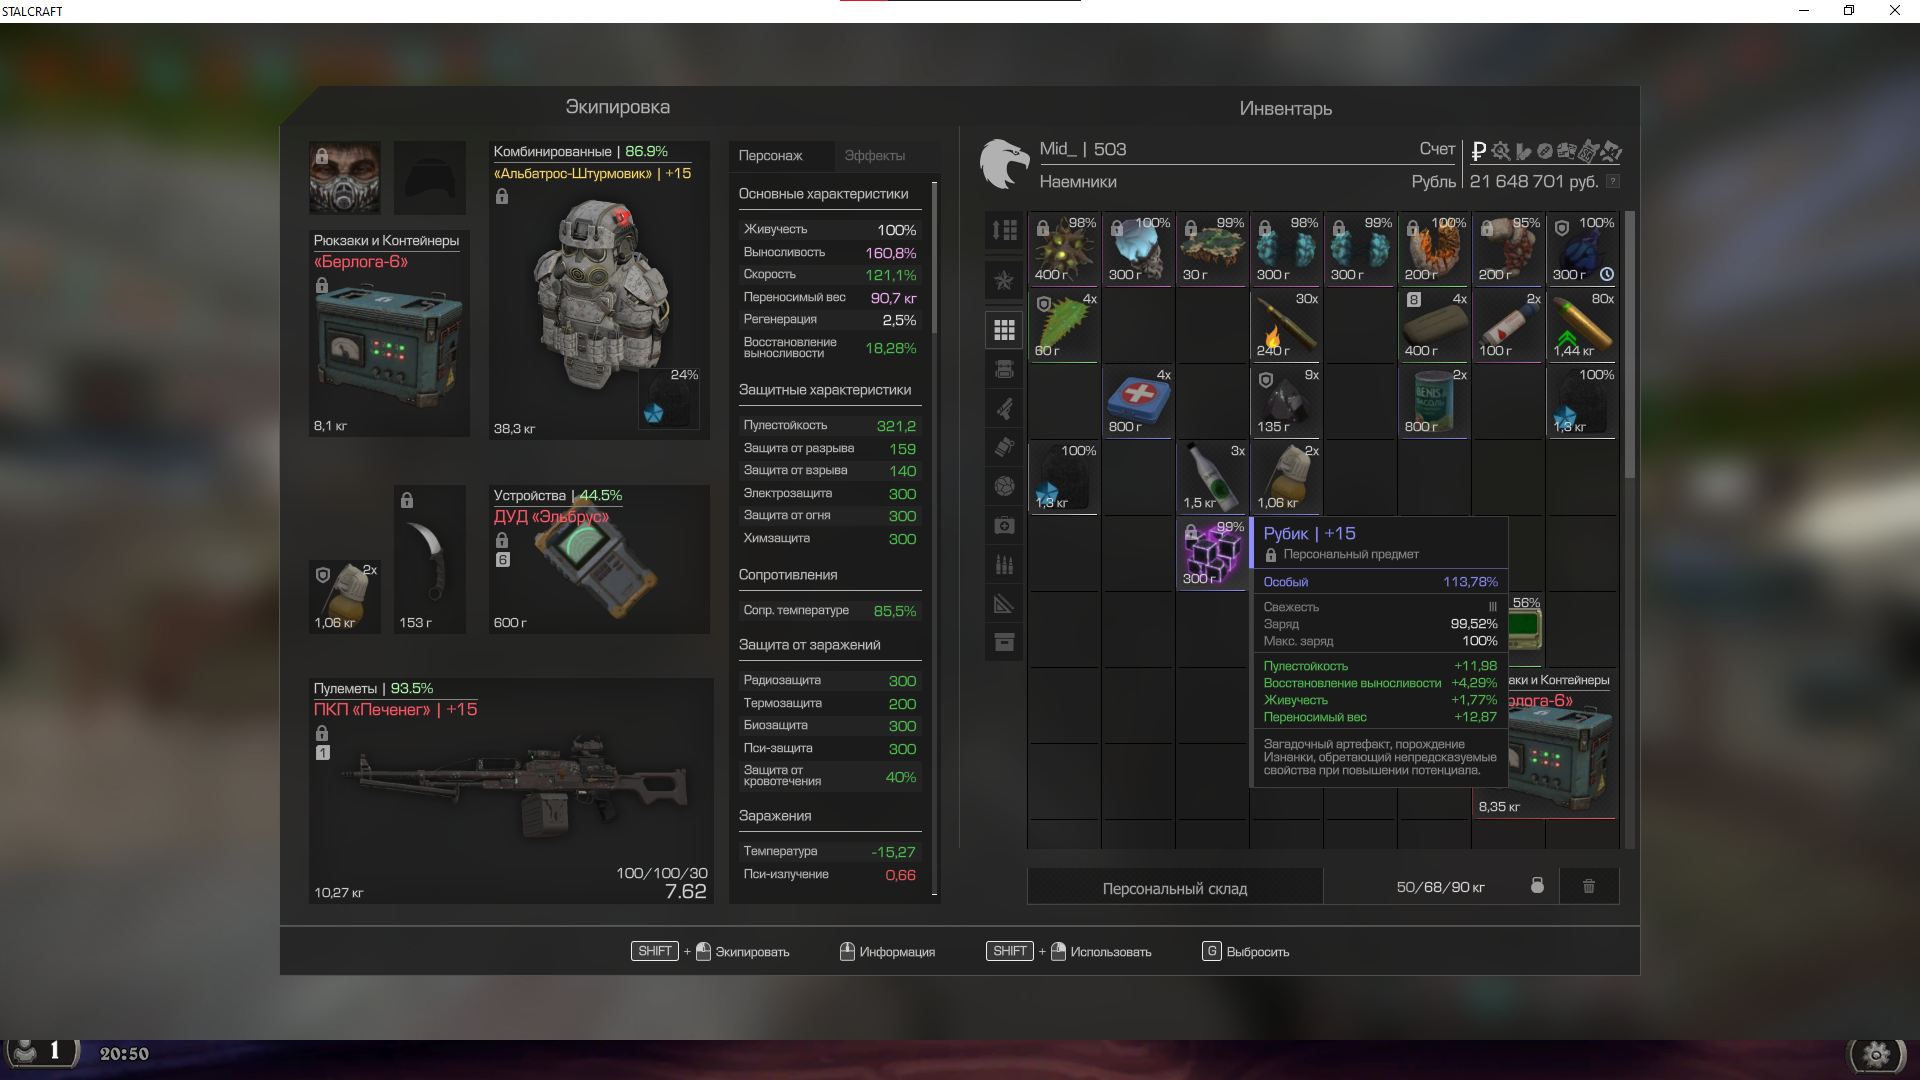Image resolution: width=1920 pixels, height=1080 pixels.
Task: Click the balance 21 648 701 руб.
Action: click(x=1534, y=181)
